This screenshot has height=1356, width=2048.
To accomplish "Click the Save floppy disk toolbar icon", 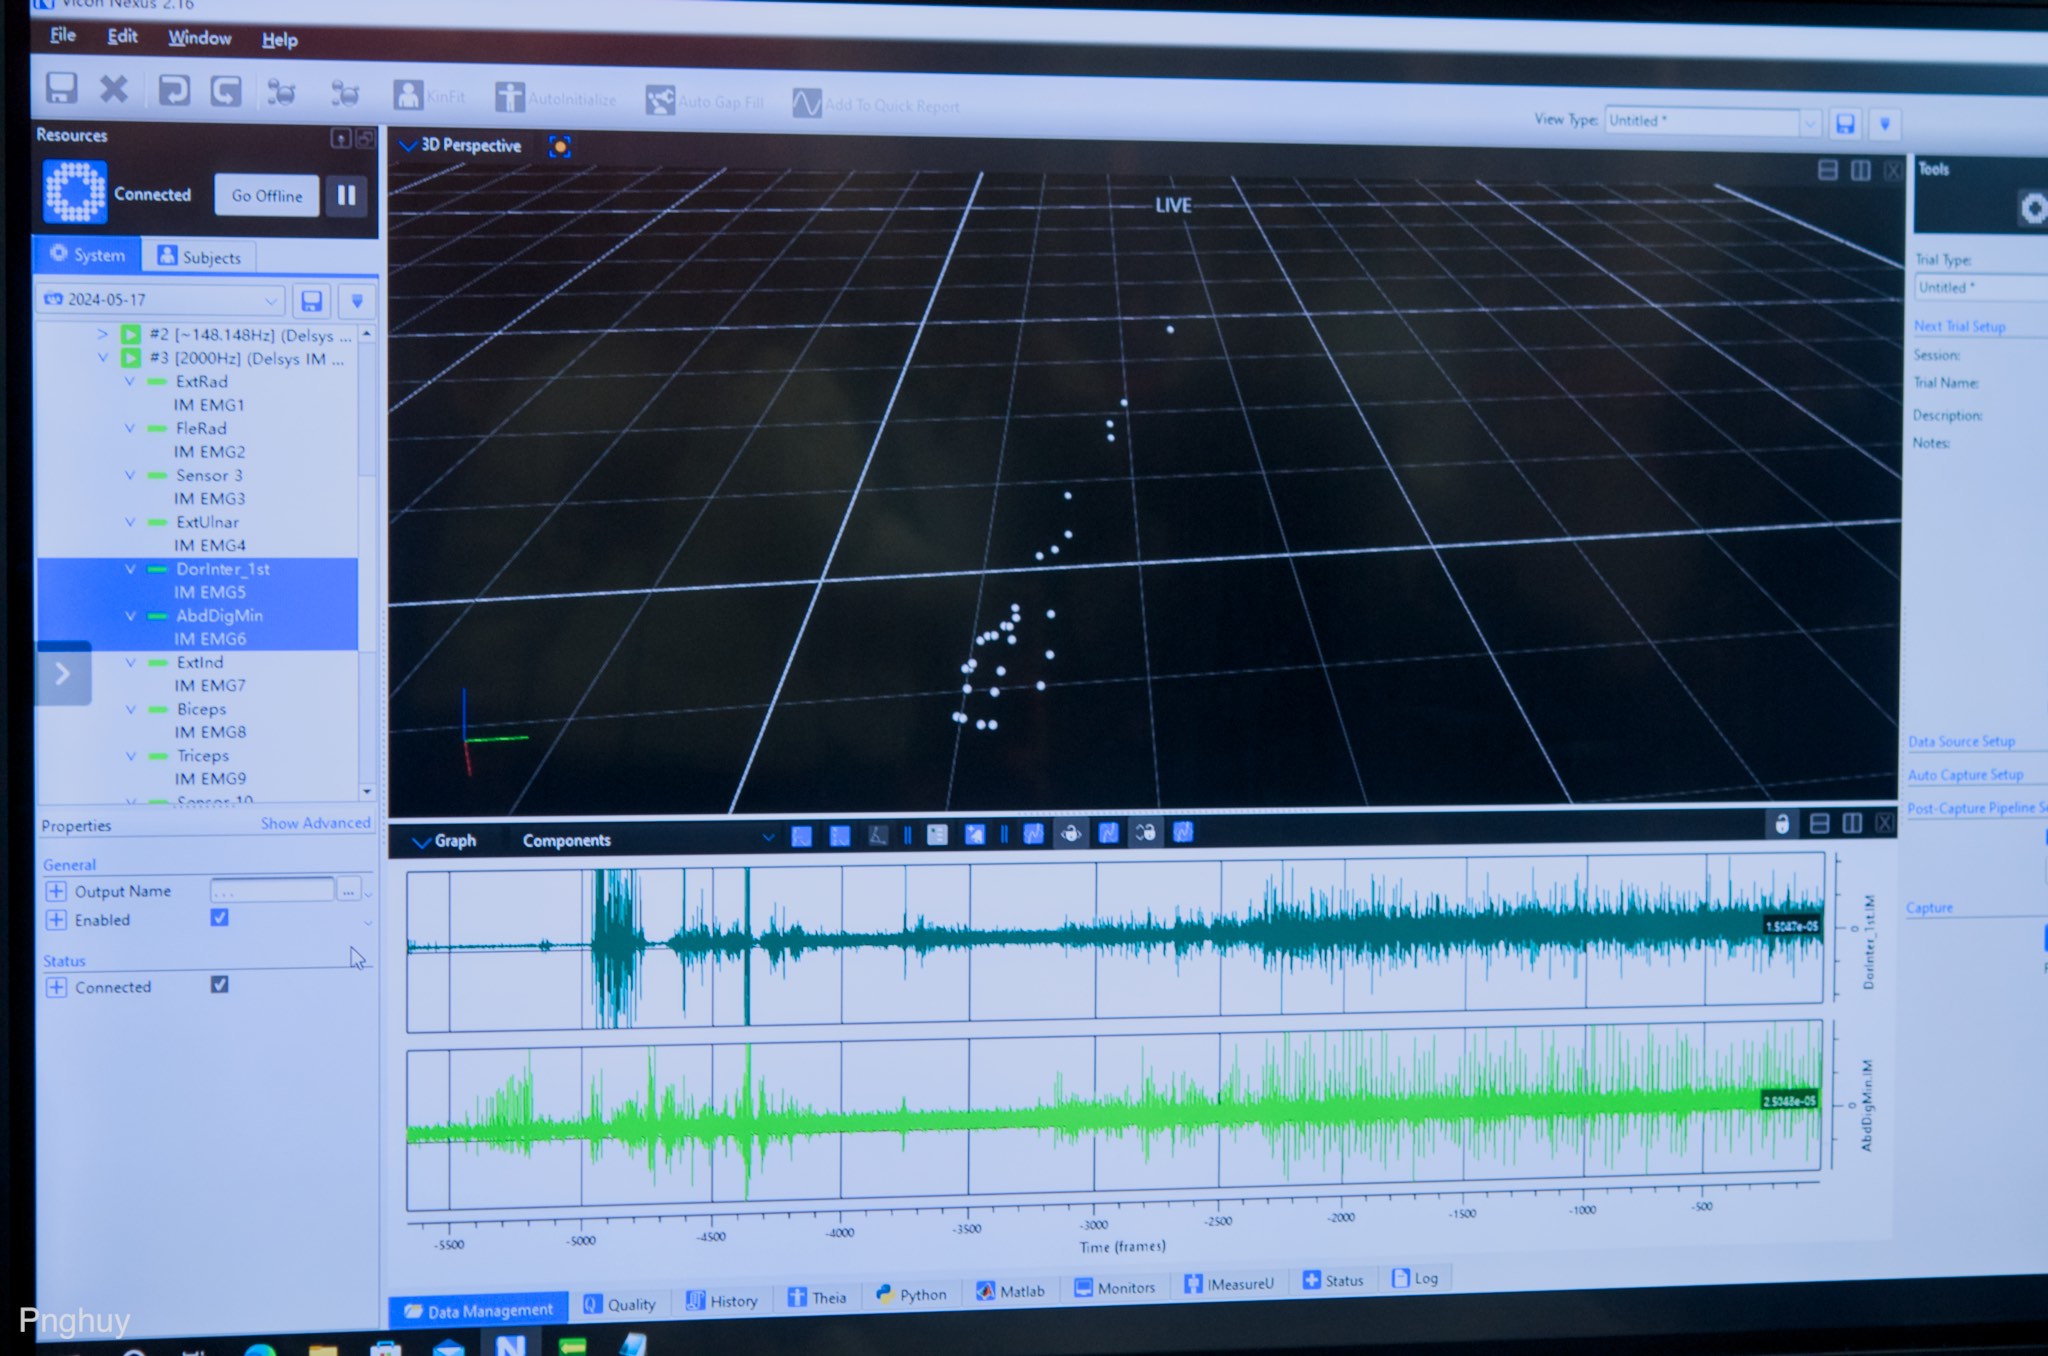I will pos(62,88).
